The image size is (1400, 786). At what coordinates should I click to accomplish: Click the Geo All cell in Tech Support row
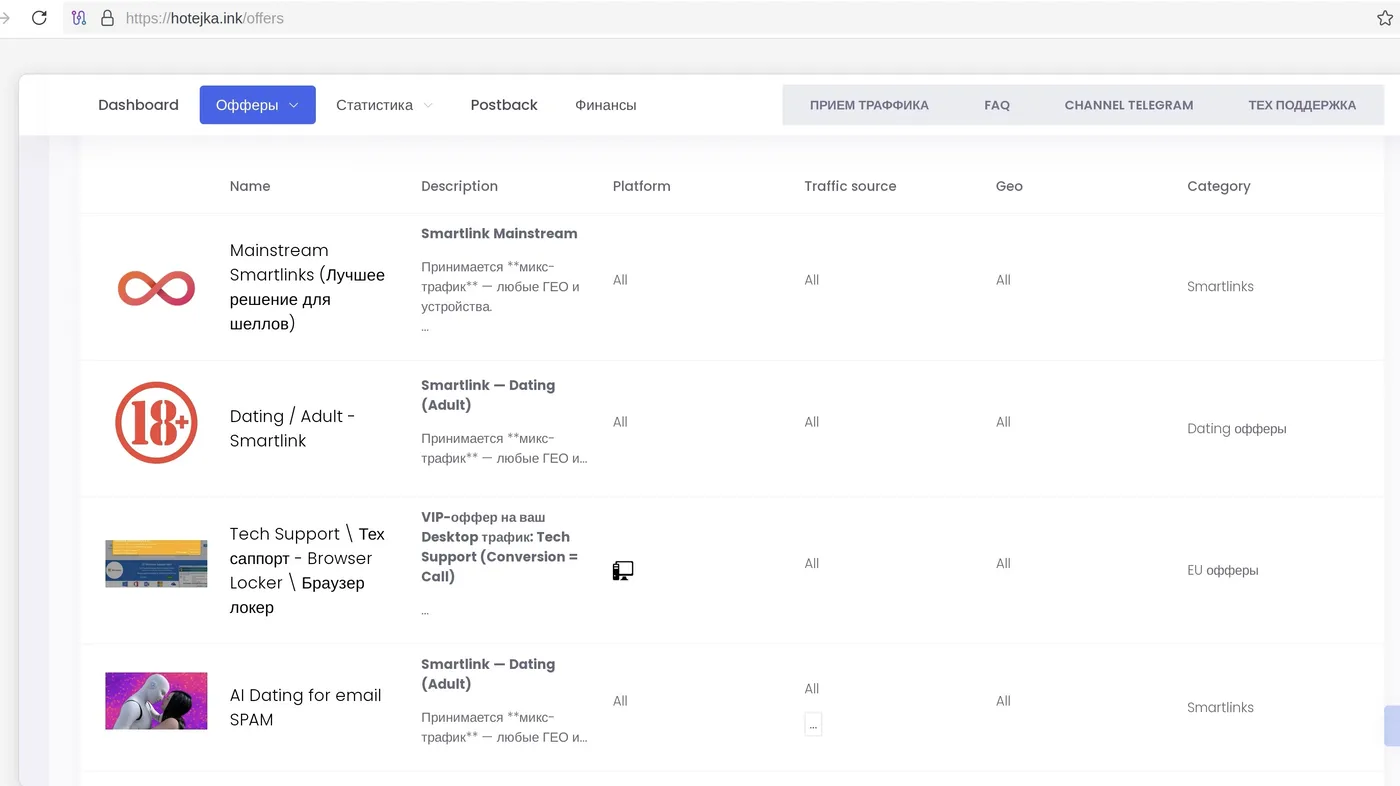pyautogui.click(x=1003, y=563)
